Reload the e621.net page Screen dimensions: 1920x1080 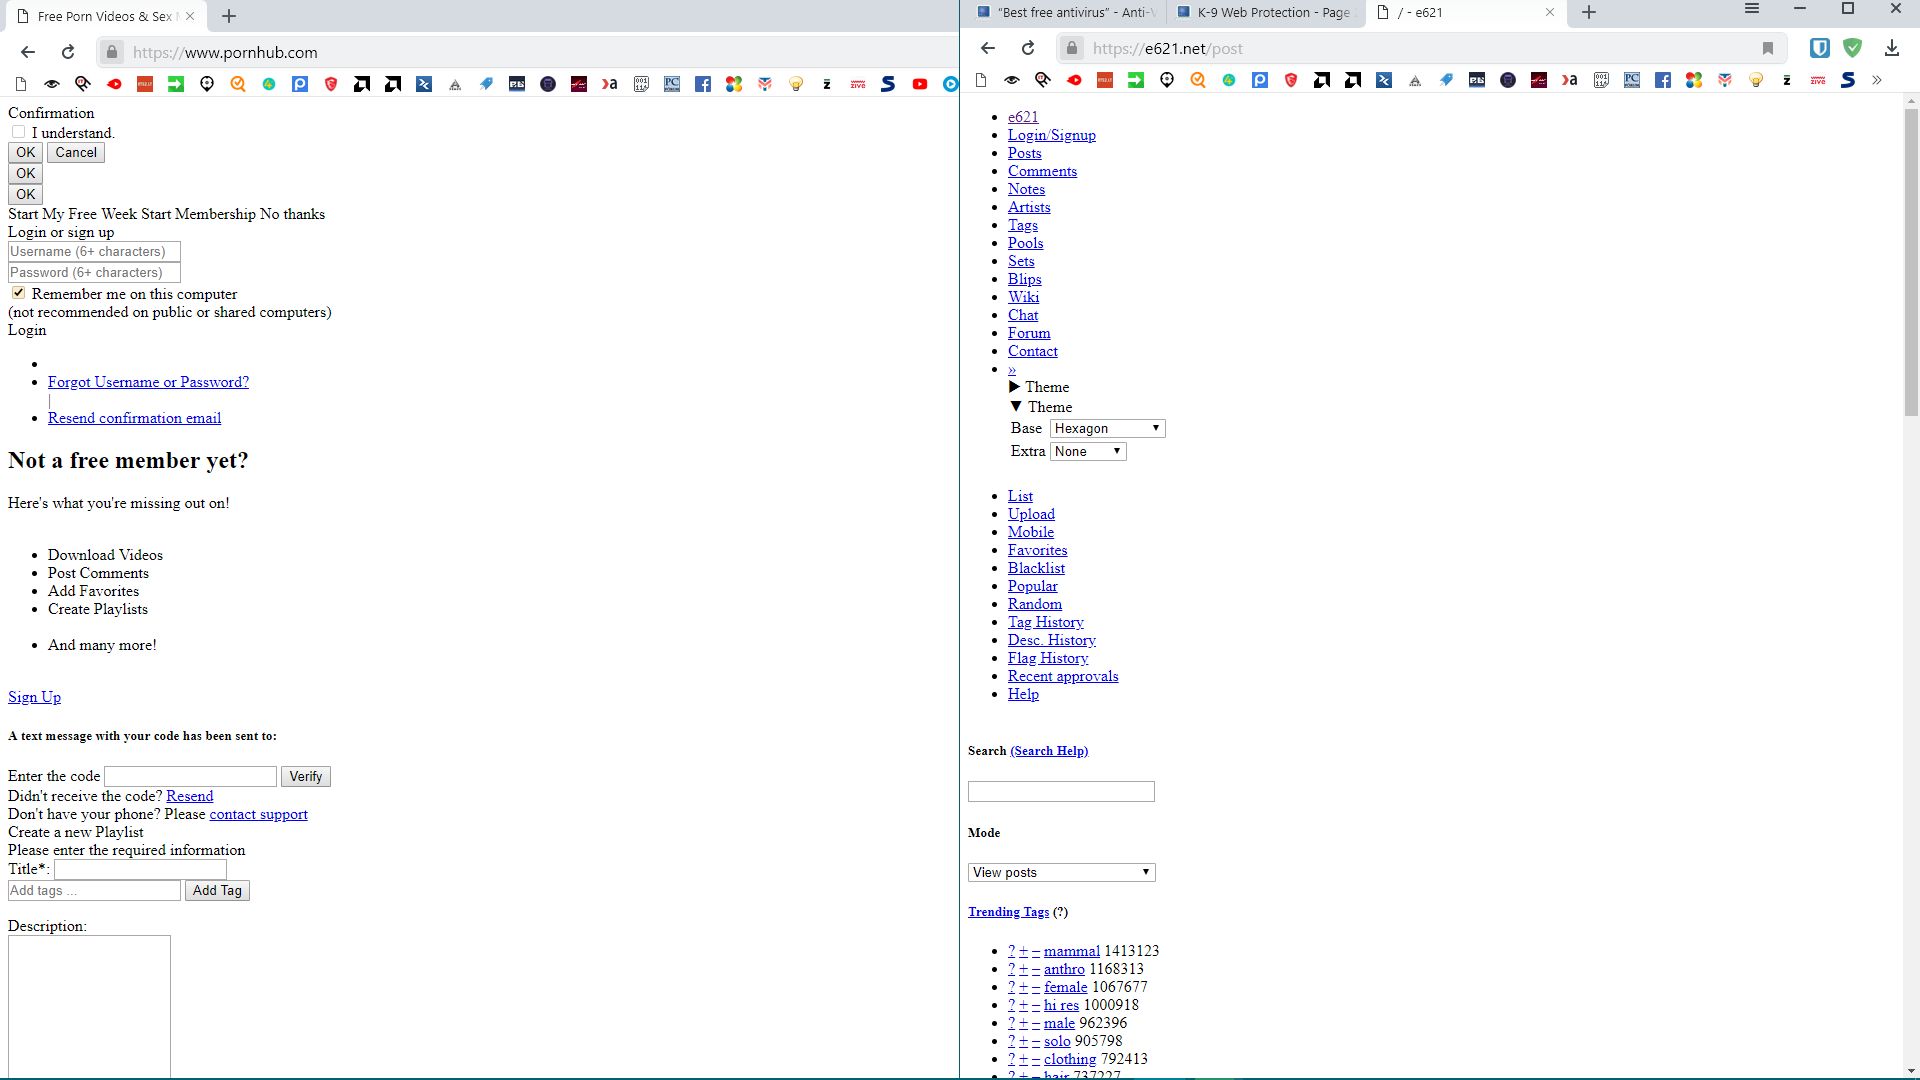coord(1027,48)
